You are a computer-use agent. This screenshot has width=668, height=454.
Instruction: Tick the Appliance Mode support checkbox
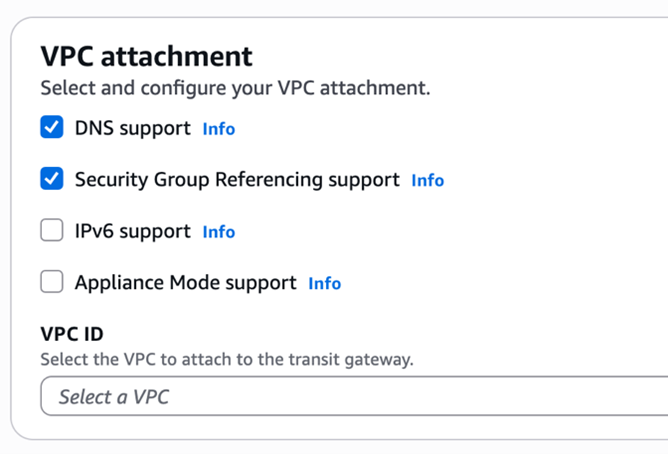pos(52,283)
